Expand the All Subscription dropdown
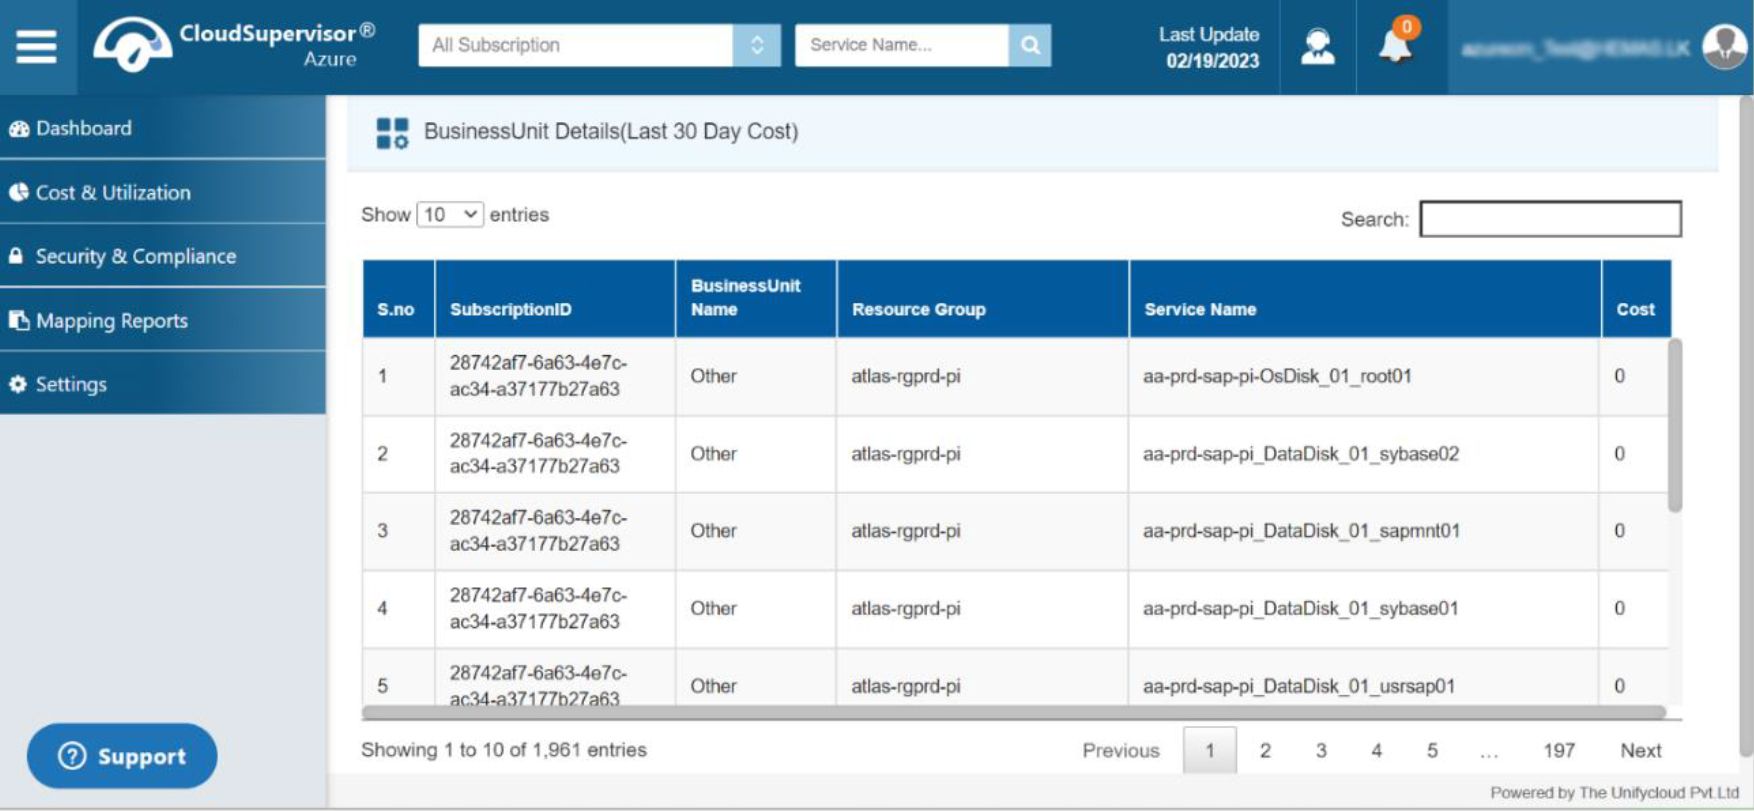The height and width of the screenshot is (811, 1754). [599, 45]
